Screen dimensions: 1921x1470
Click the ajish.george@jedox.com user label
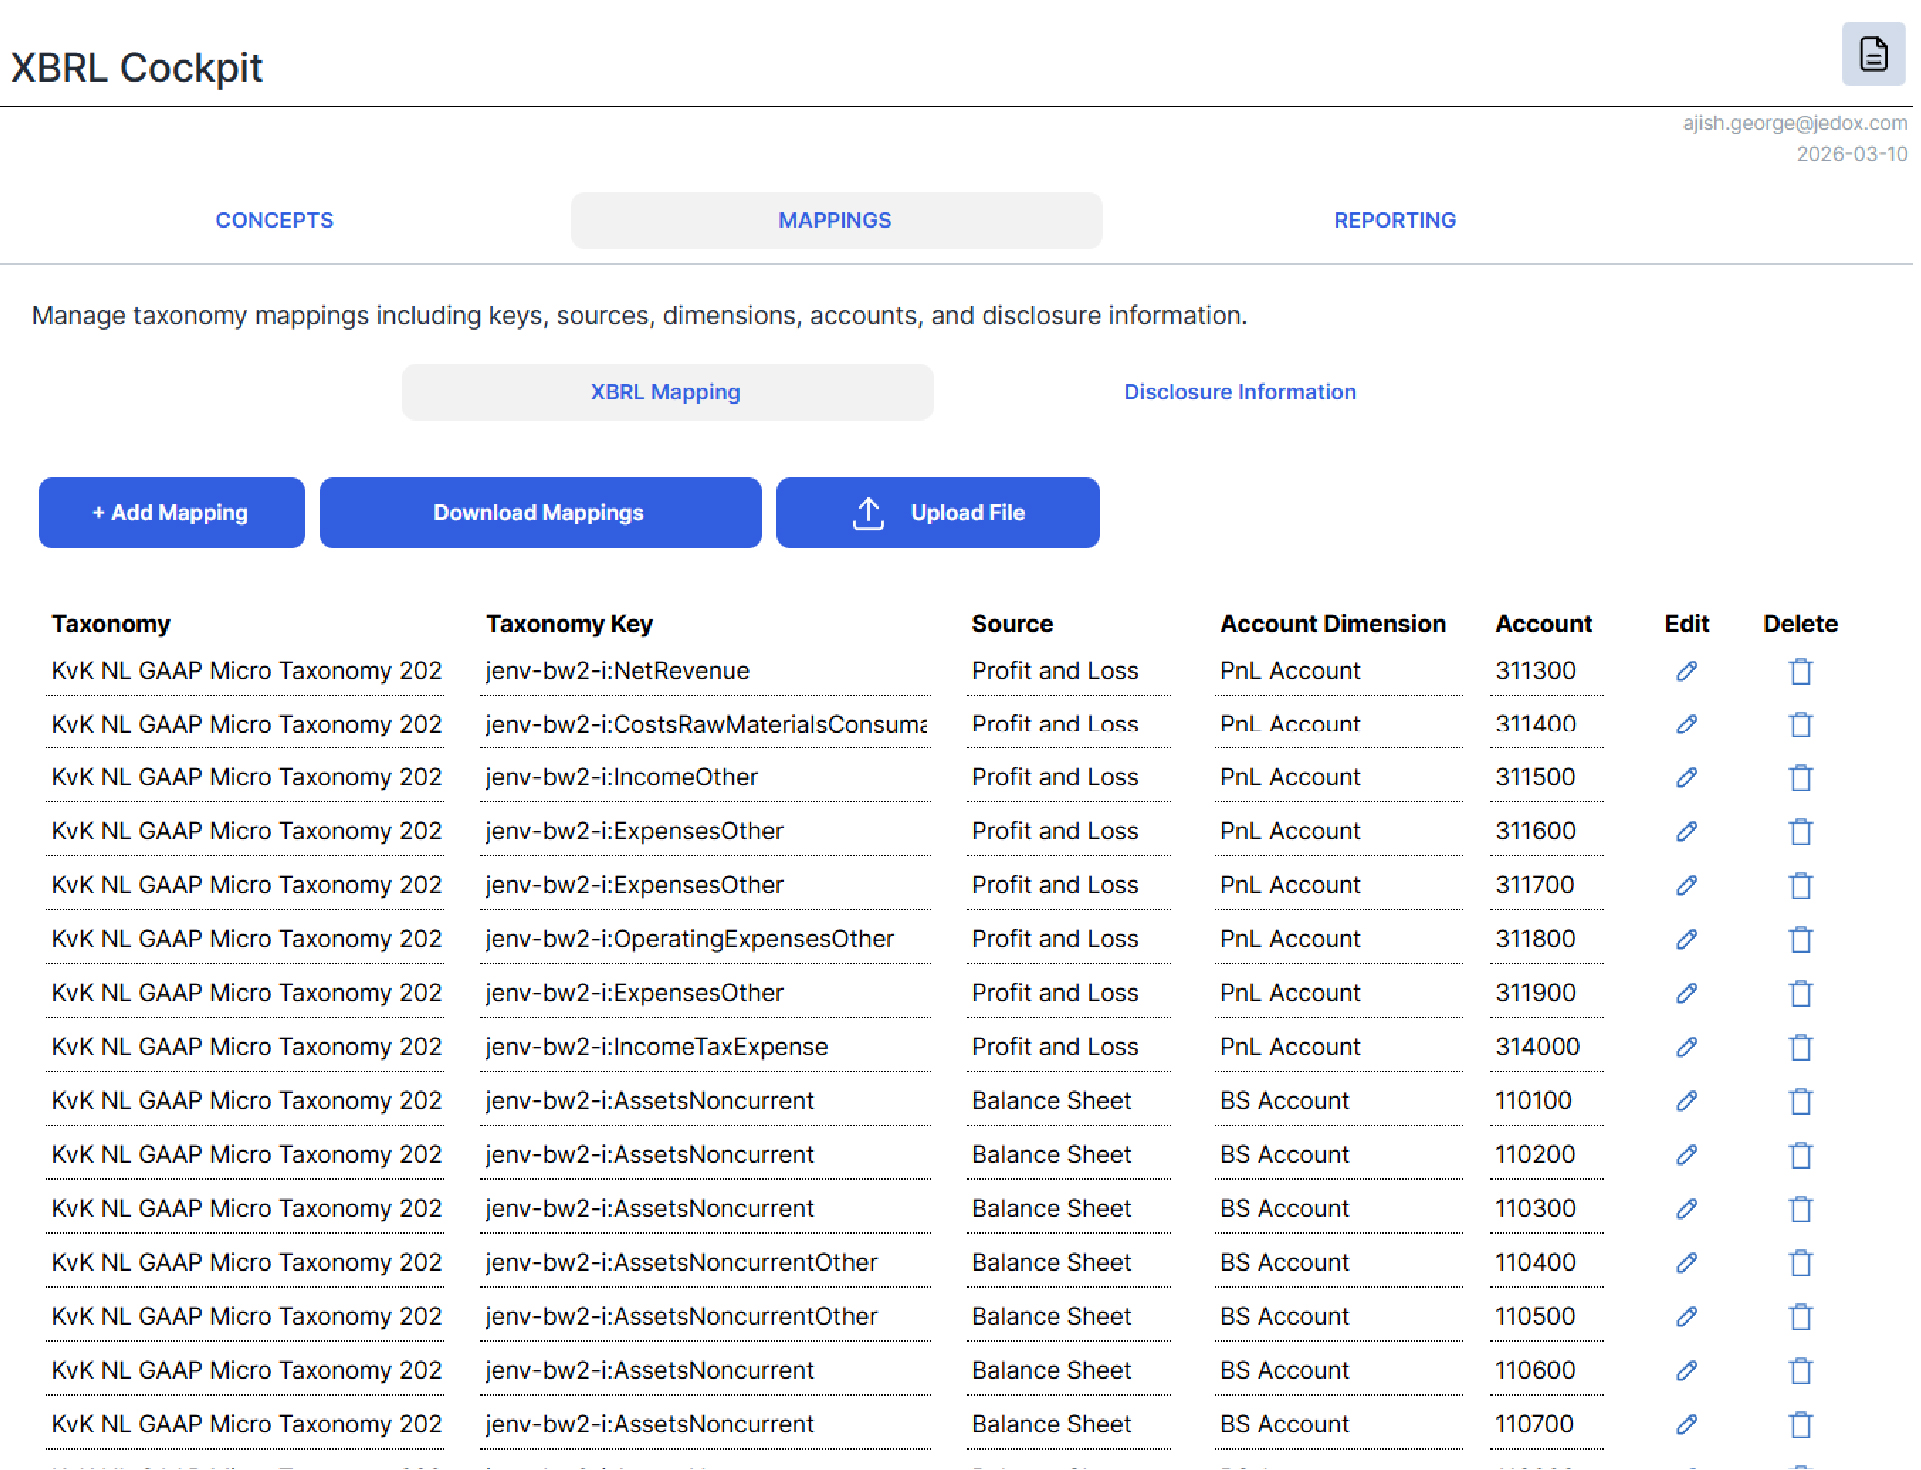point(1794,123)
